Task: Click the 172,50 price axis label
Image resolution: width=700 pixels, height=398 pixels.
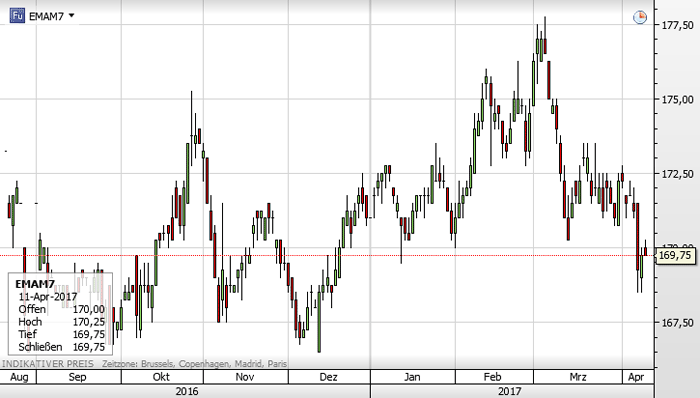Action: point(677,174)
